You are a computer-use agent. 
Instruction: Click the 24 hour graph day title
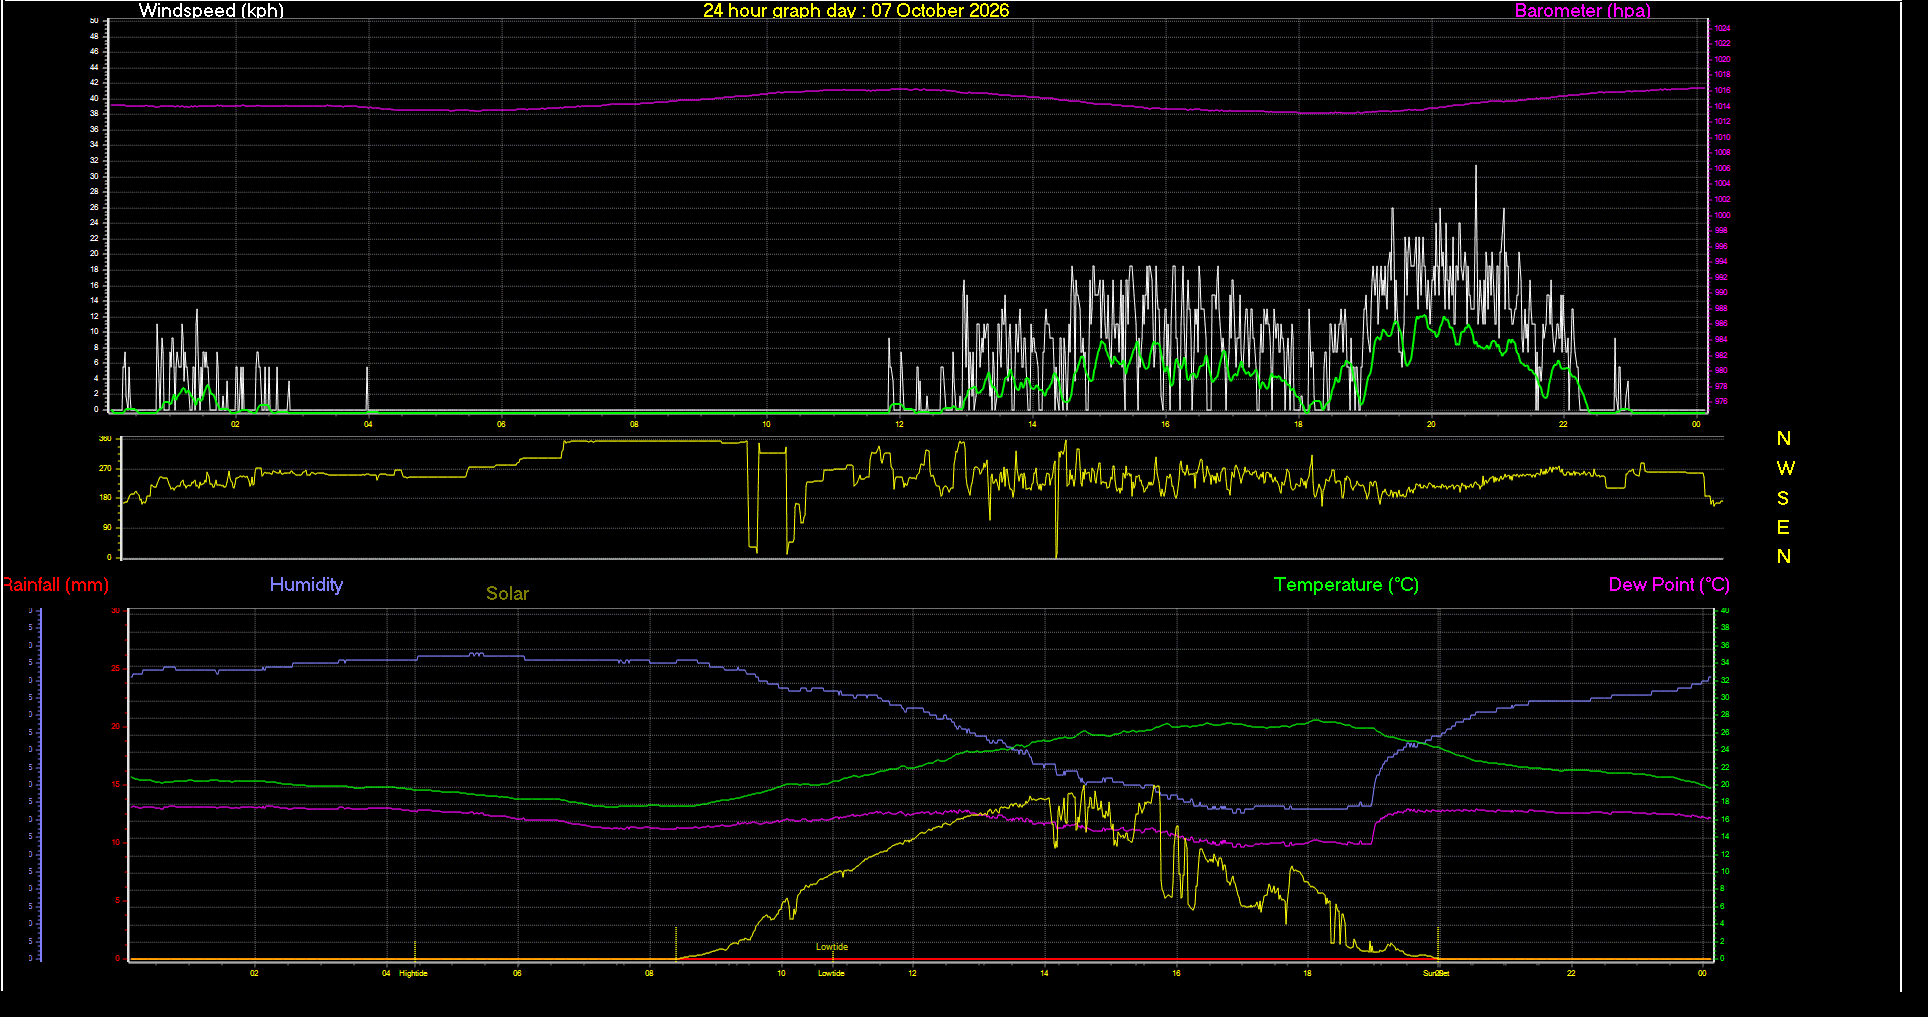pyautogui.click(x=856, y=11)
